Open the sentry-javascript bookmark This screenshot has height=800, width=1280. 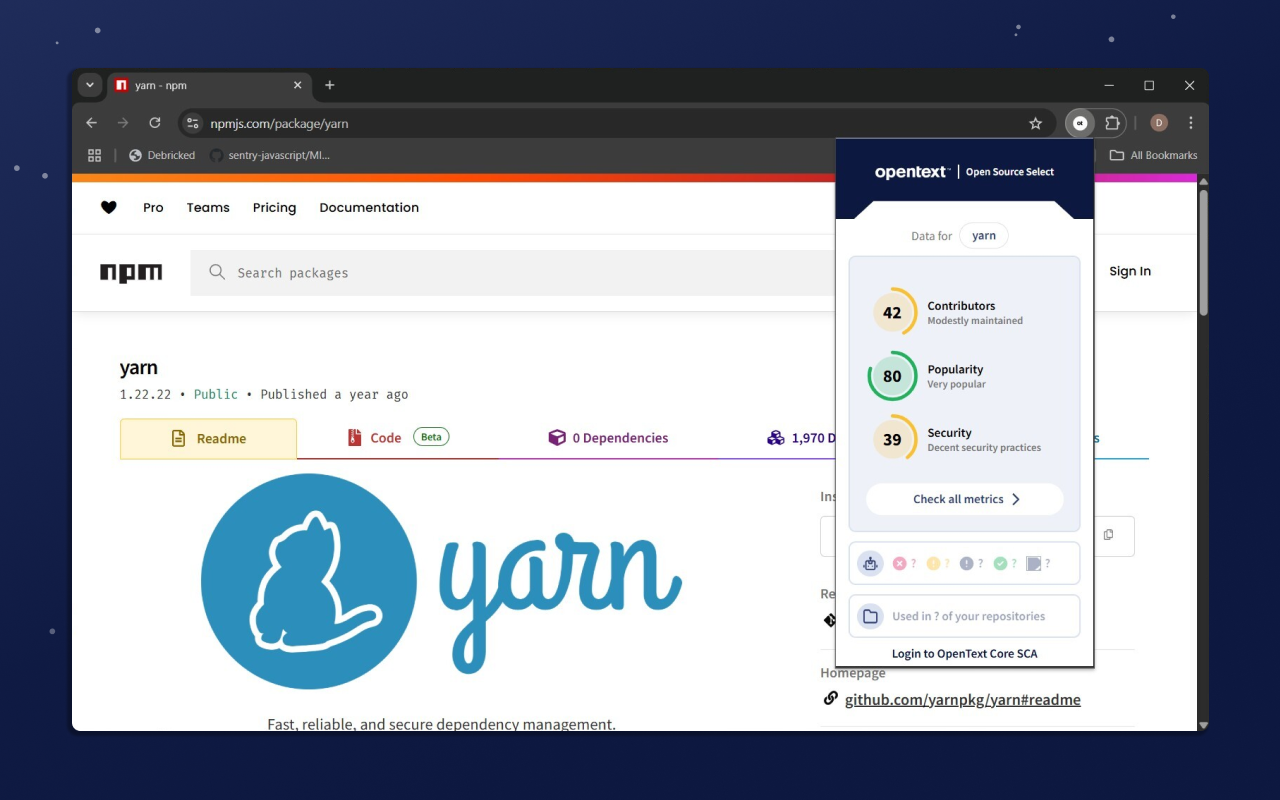(x=270, y=155)
